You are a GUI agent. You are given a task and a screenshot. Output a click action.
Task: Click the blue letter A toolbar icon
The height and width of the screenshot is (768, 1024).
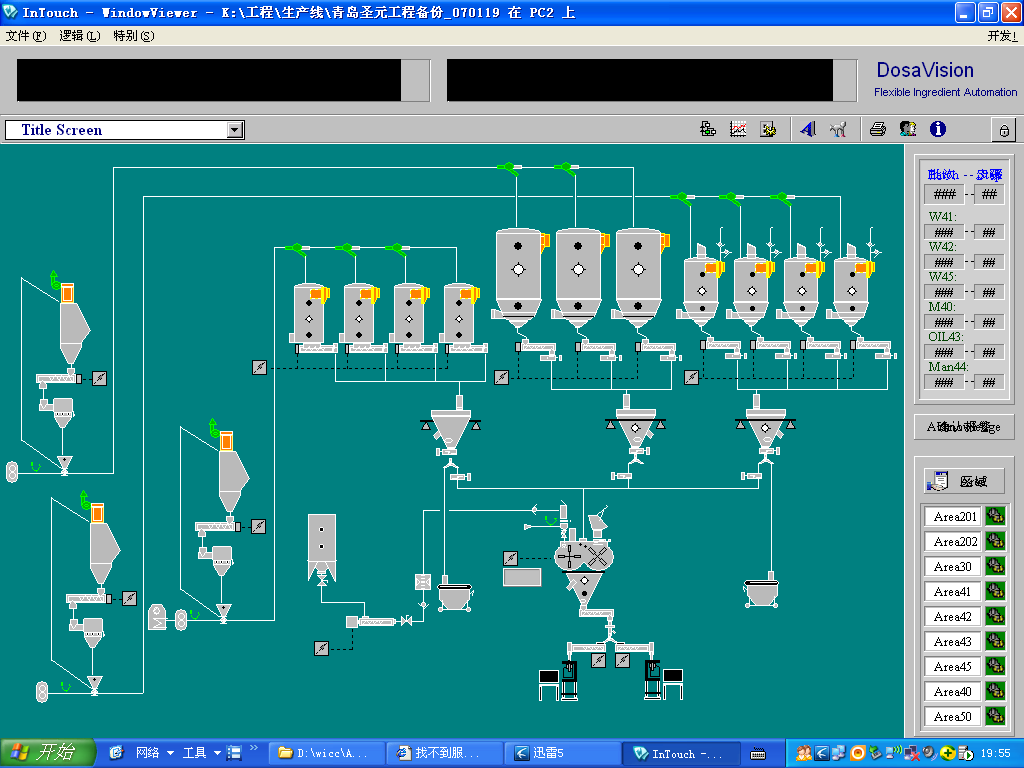[x=808, y=129]
